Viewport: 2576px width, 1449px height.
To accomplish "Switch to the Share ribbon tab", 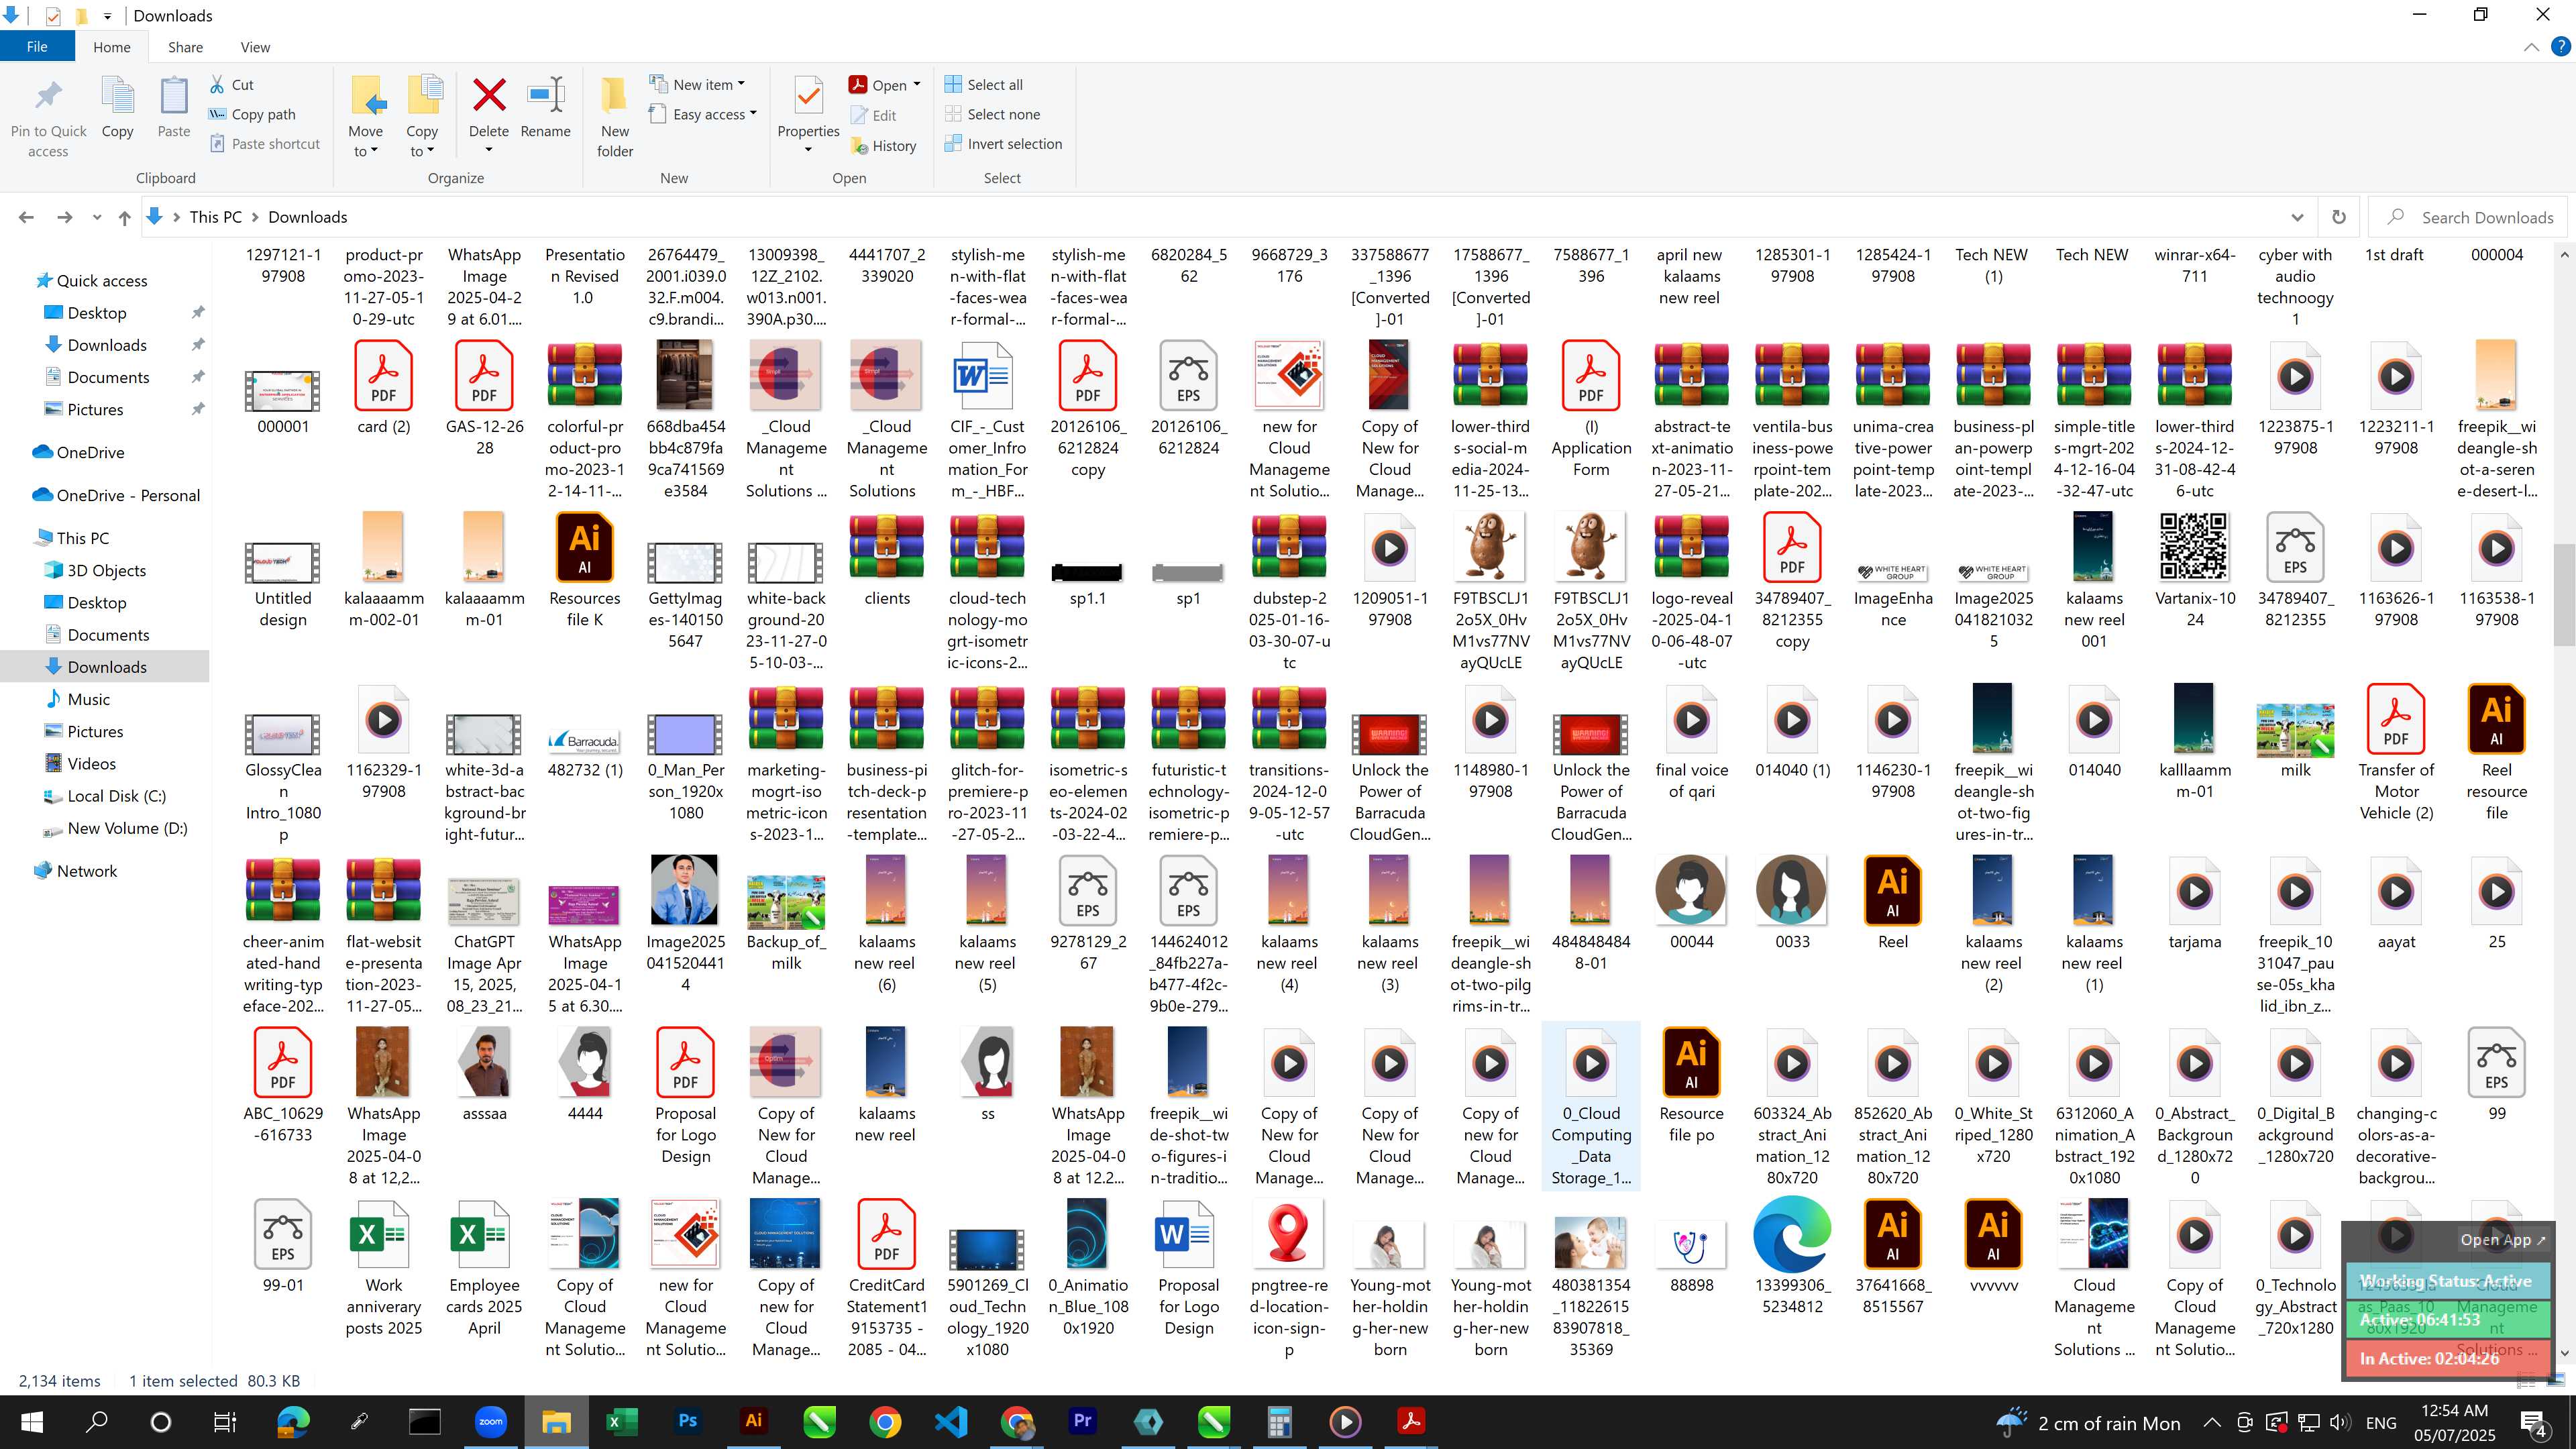I will click(185, 47).
